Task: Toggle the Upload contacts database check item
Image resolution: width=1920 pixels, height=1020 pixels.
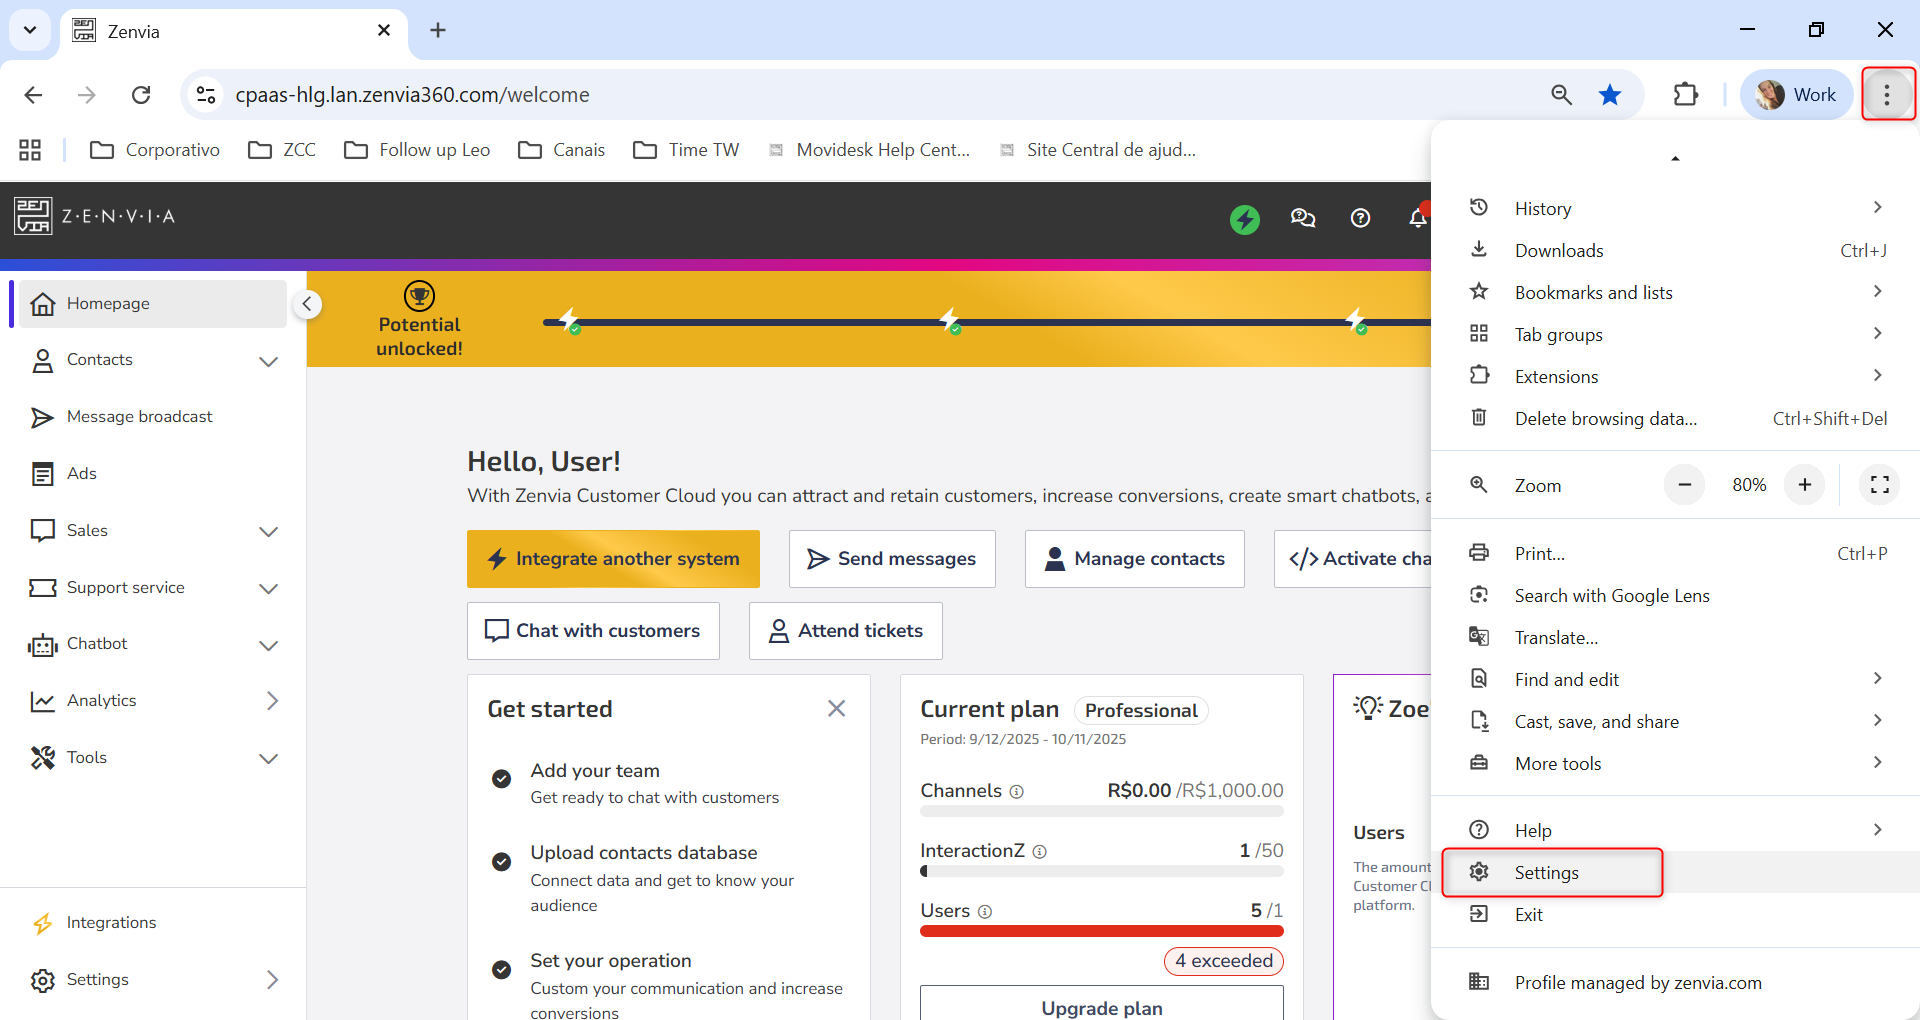Action: click(502, 861)
